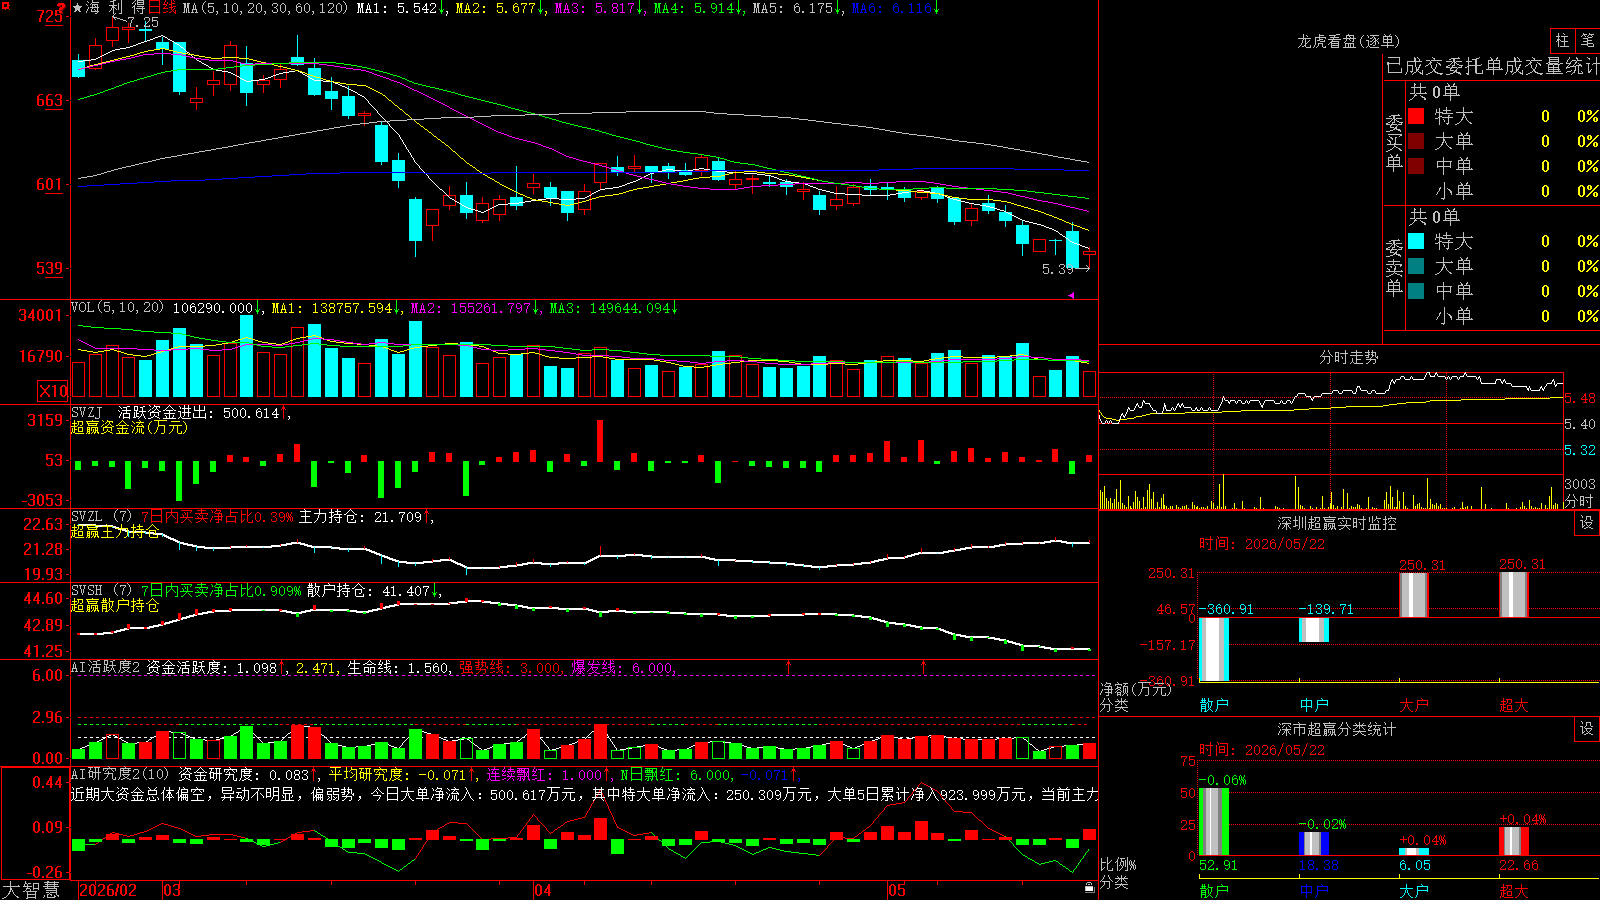Viewport: 1600px width, 900px height.
Task: Click the star favorite icon before 海利得
Action: click(77, 8)
